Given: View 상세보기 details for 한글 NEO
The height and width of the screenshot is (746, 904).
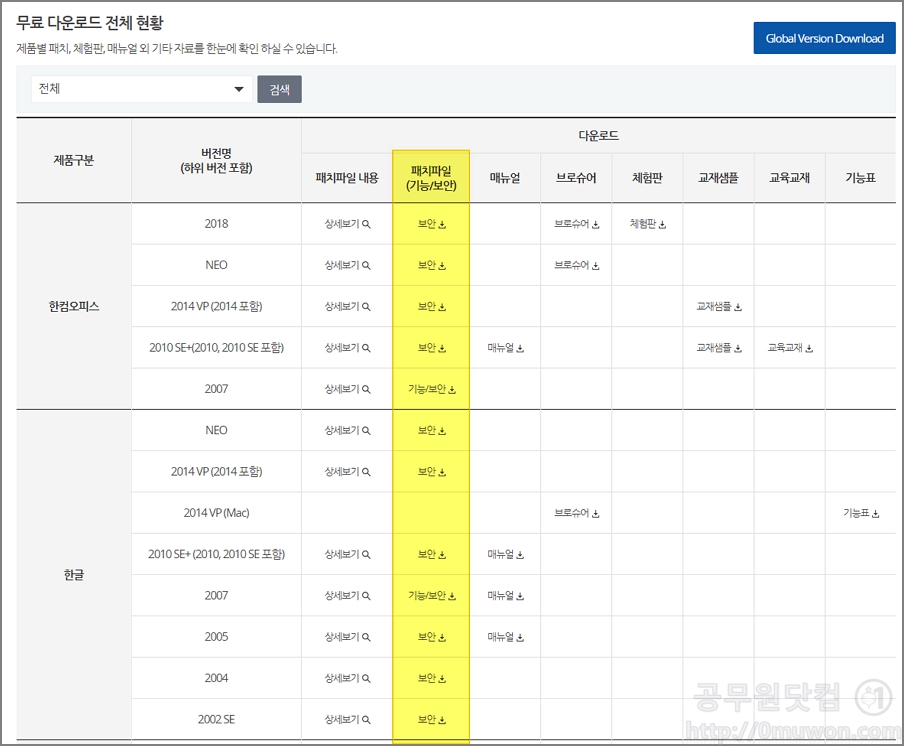Looking at the screenshot, I should coord(347,431).
